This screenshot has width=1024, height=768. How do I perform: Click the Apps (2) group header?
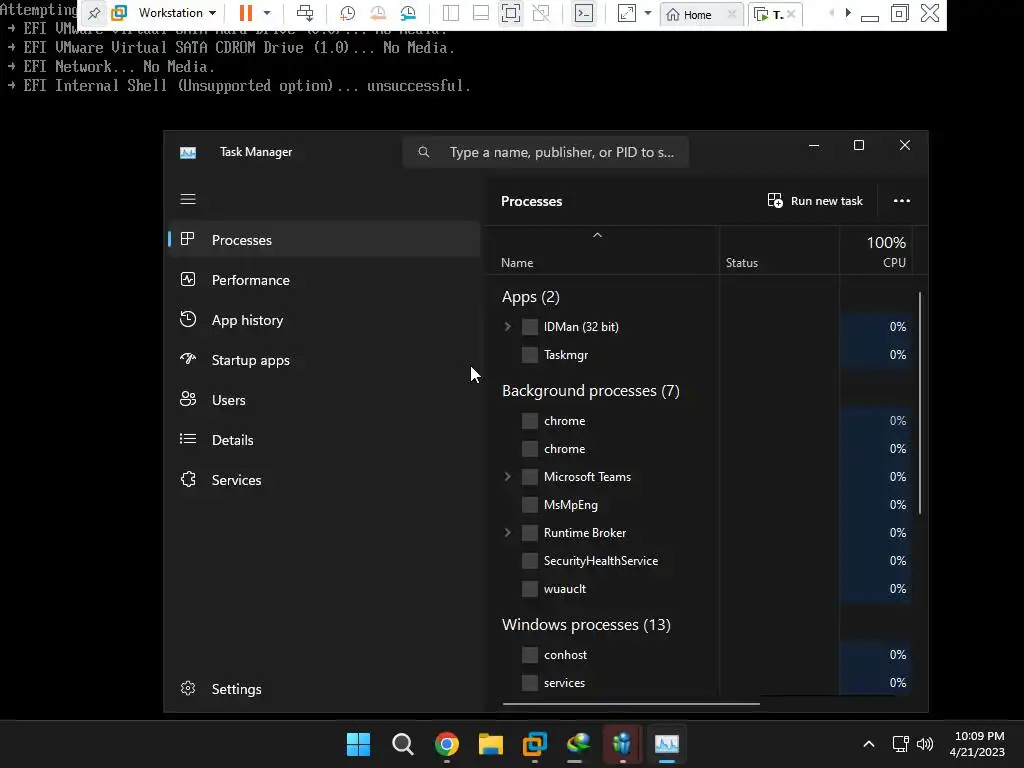click(x=531, y=297)
